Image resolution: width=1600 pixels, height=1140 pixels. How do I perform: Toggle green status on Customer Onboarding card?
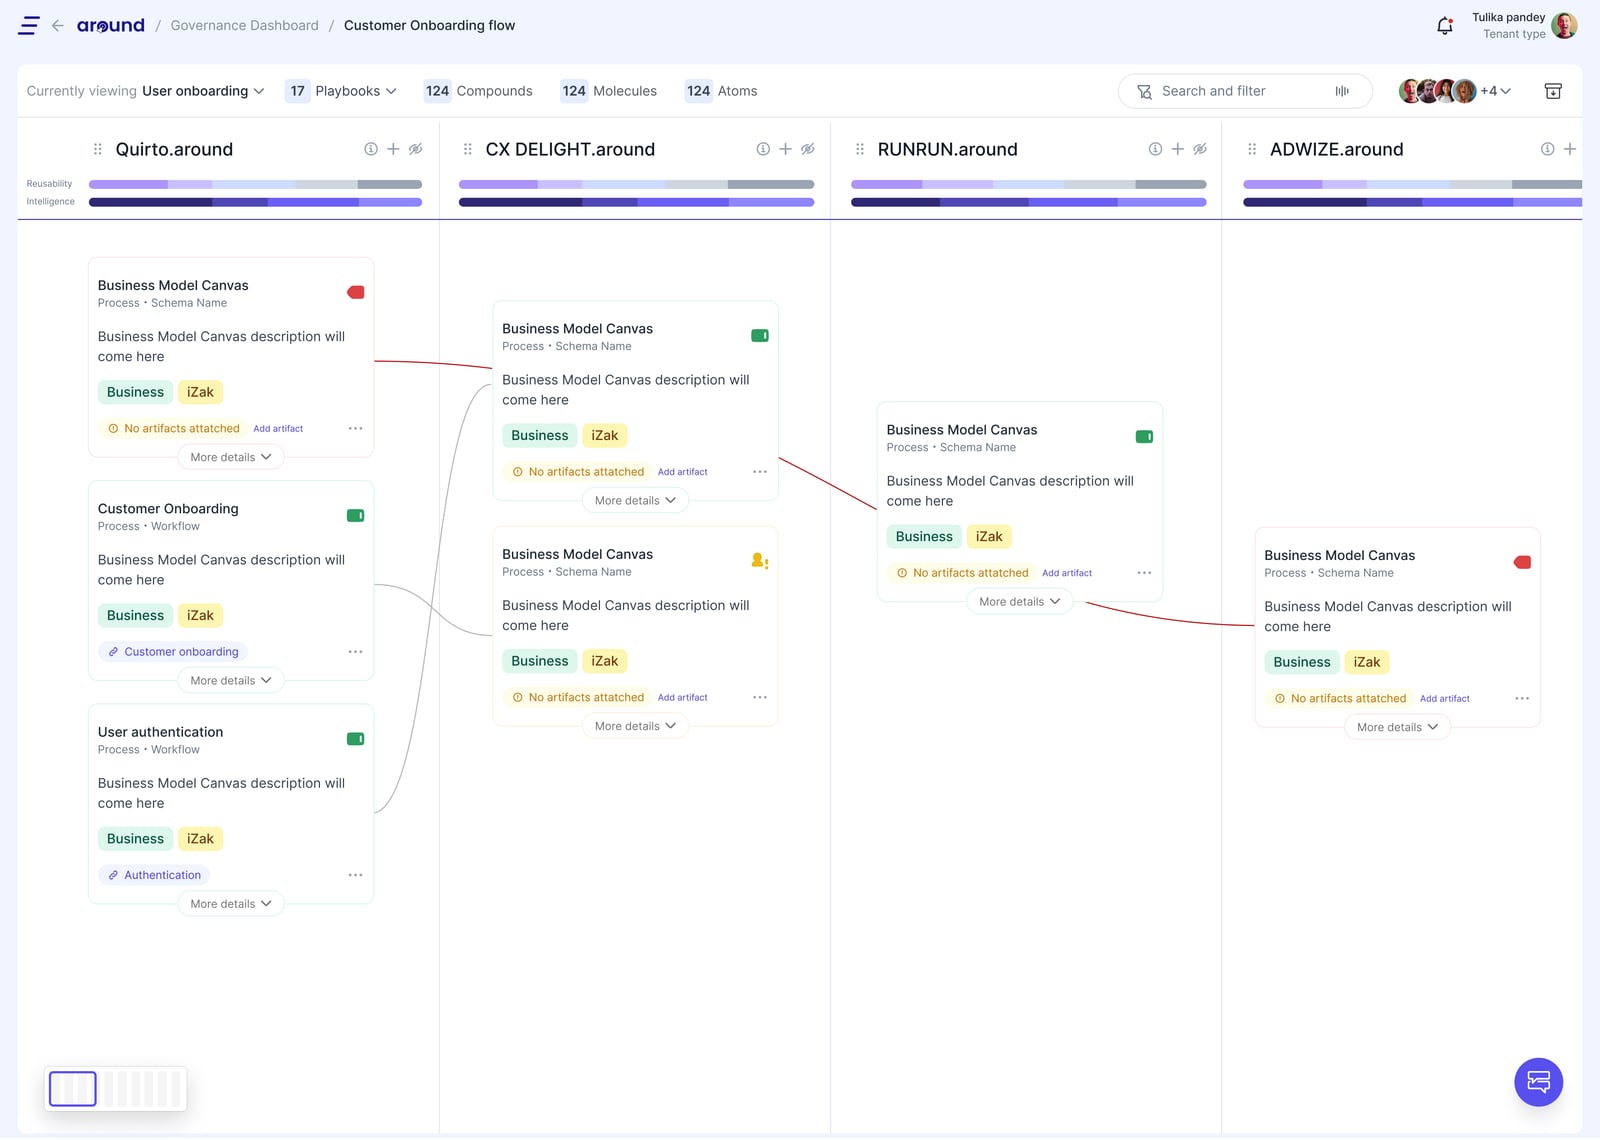355,516
